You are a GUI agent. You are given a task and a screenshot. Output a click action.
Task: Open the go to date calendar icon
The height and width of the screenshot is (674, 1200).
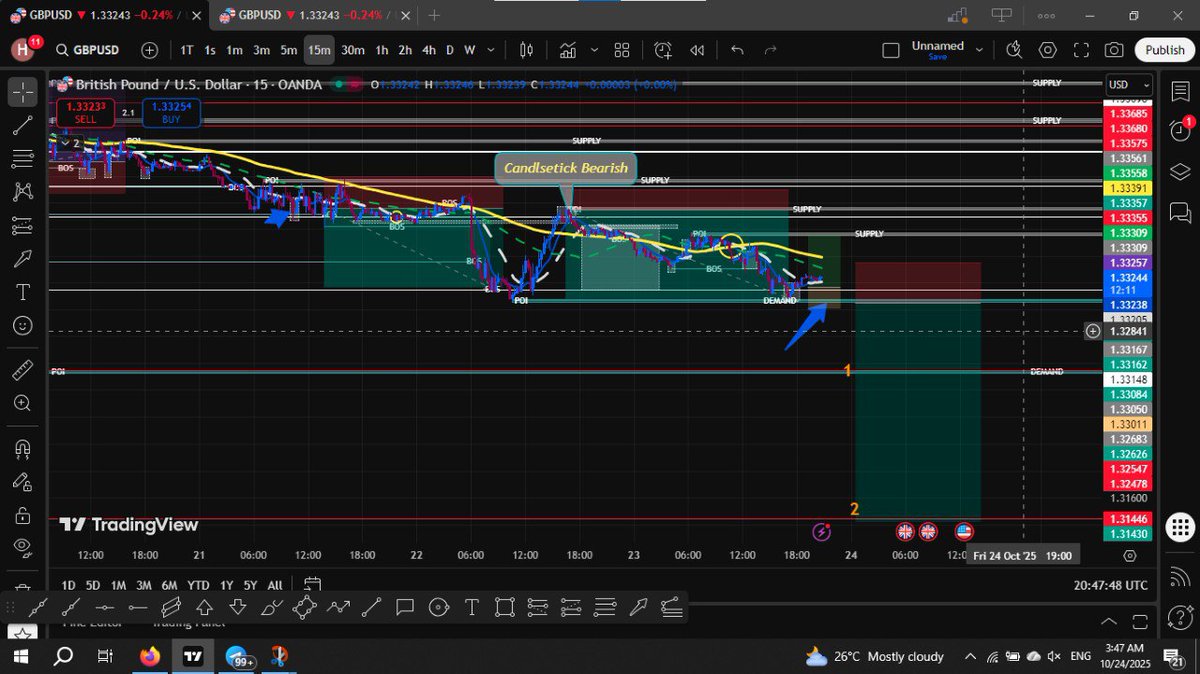pos(312,584)
